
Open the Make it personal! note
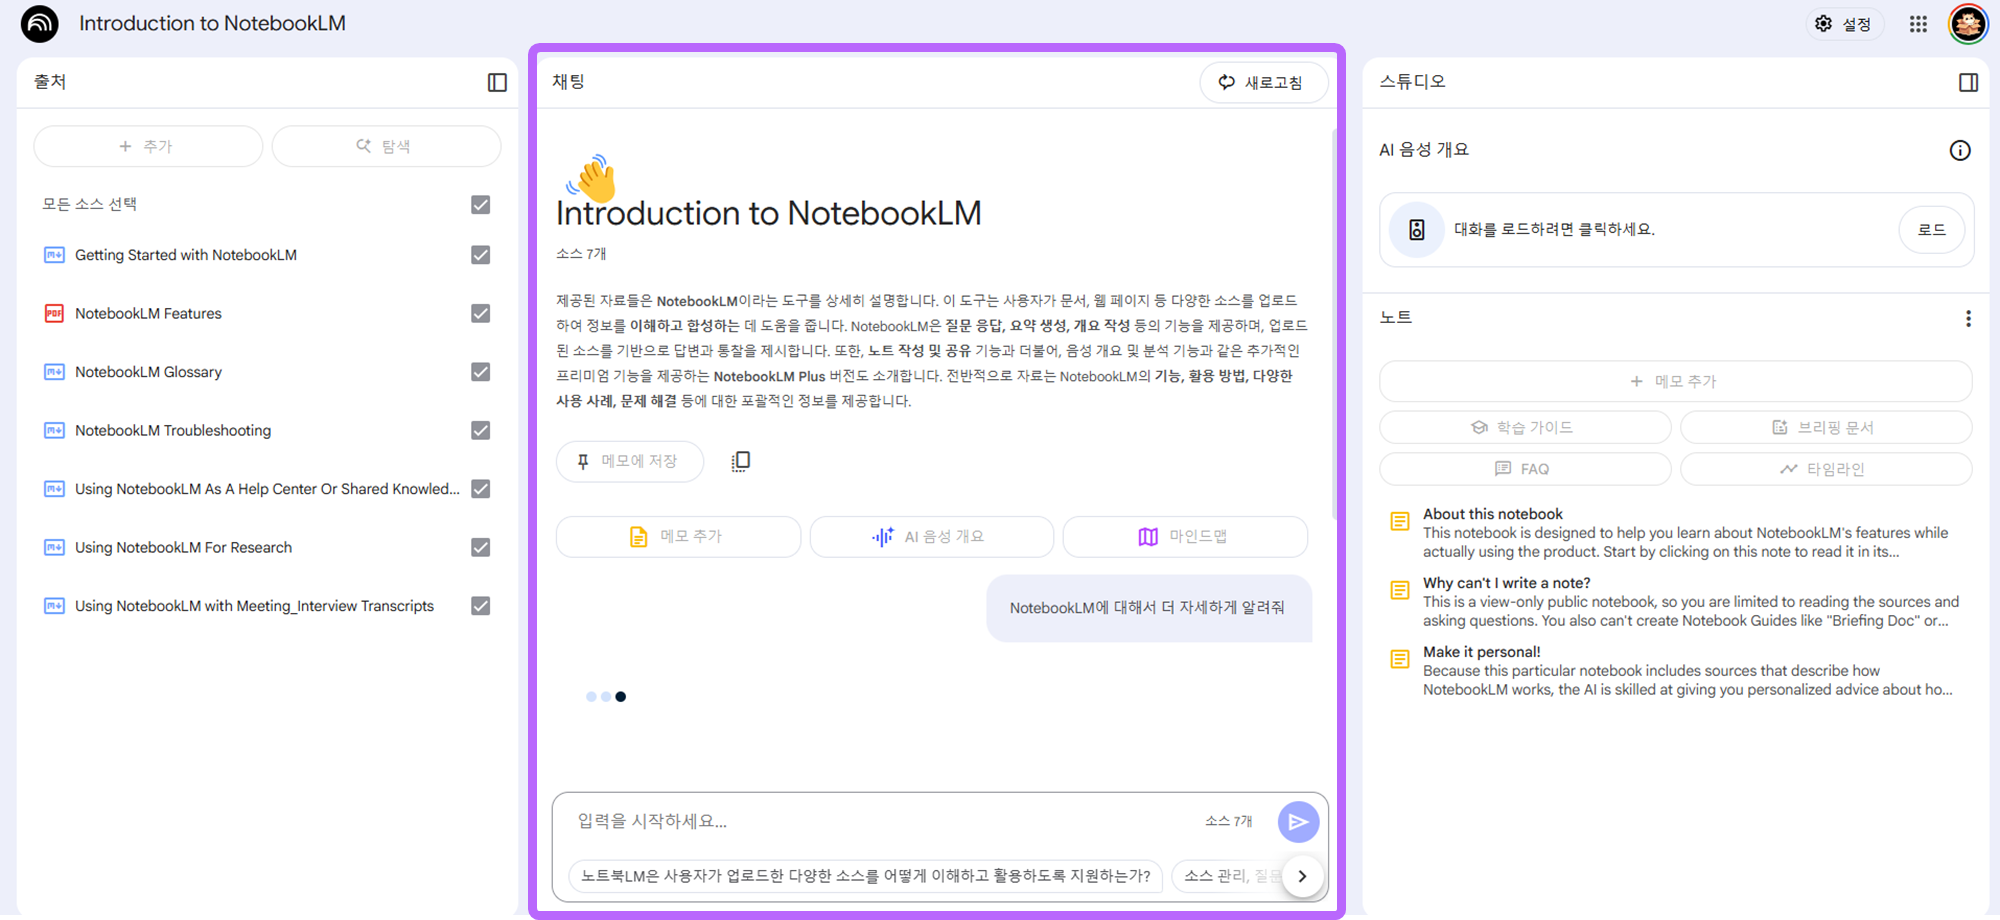(1675, 671)
